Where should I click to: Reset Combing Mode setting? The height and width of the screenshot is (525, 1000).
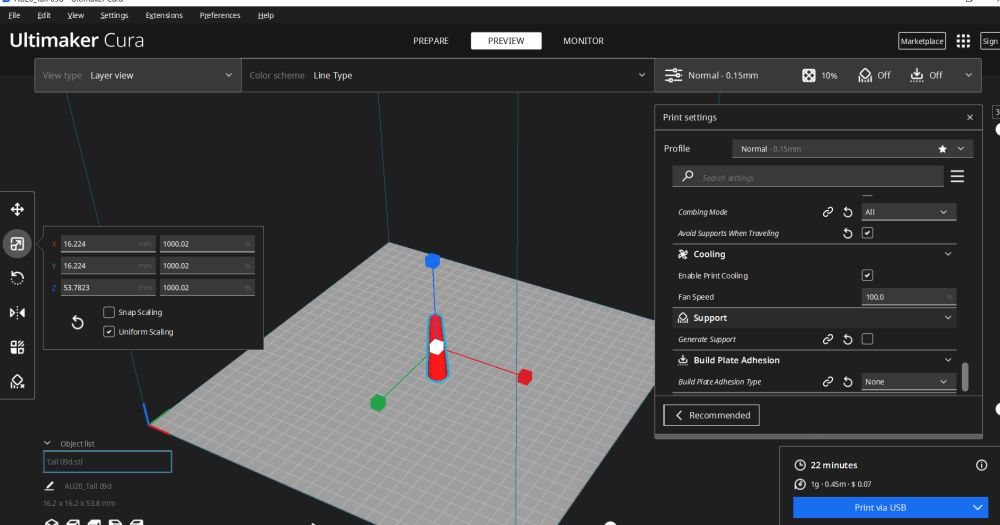[x=848, y=212]
